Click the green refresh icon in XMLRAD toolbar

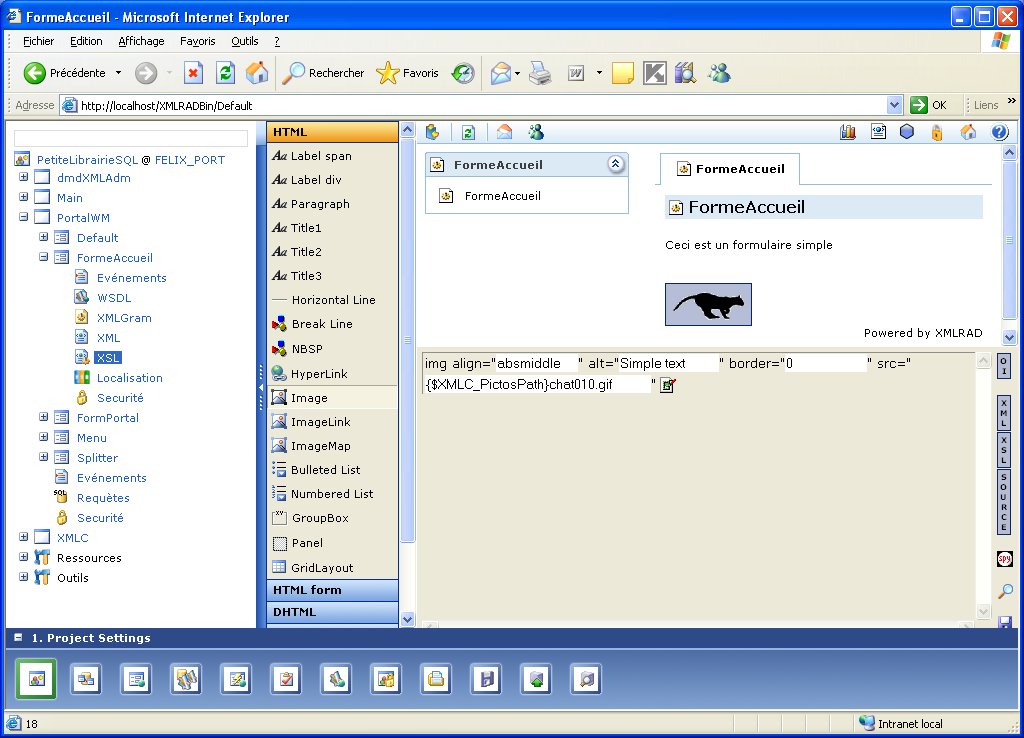point(467,132)
